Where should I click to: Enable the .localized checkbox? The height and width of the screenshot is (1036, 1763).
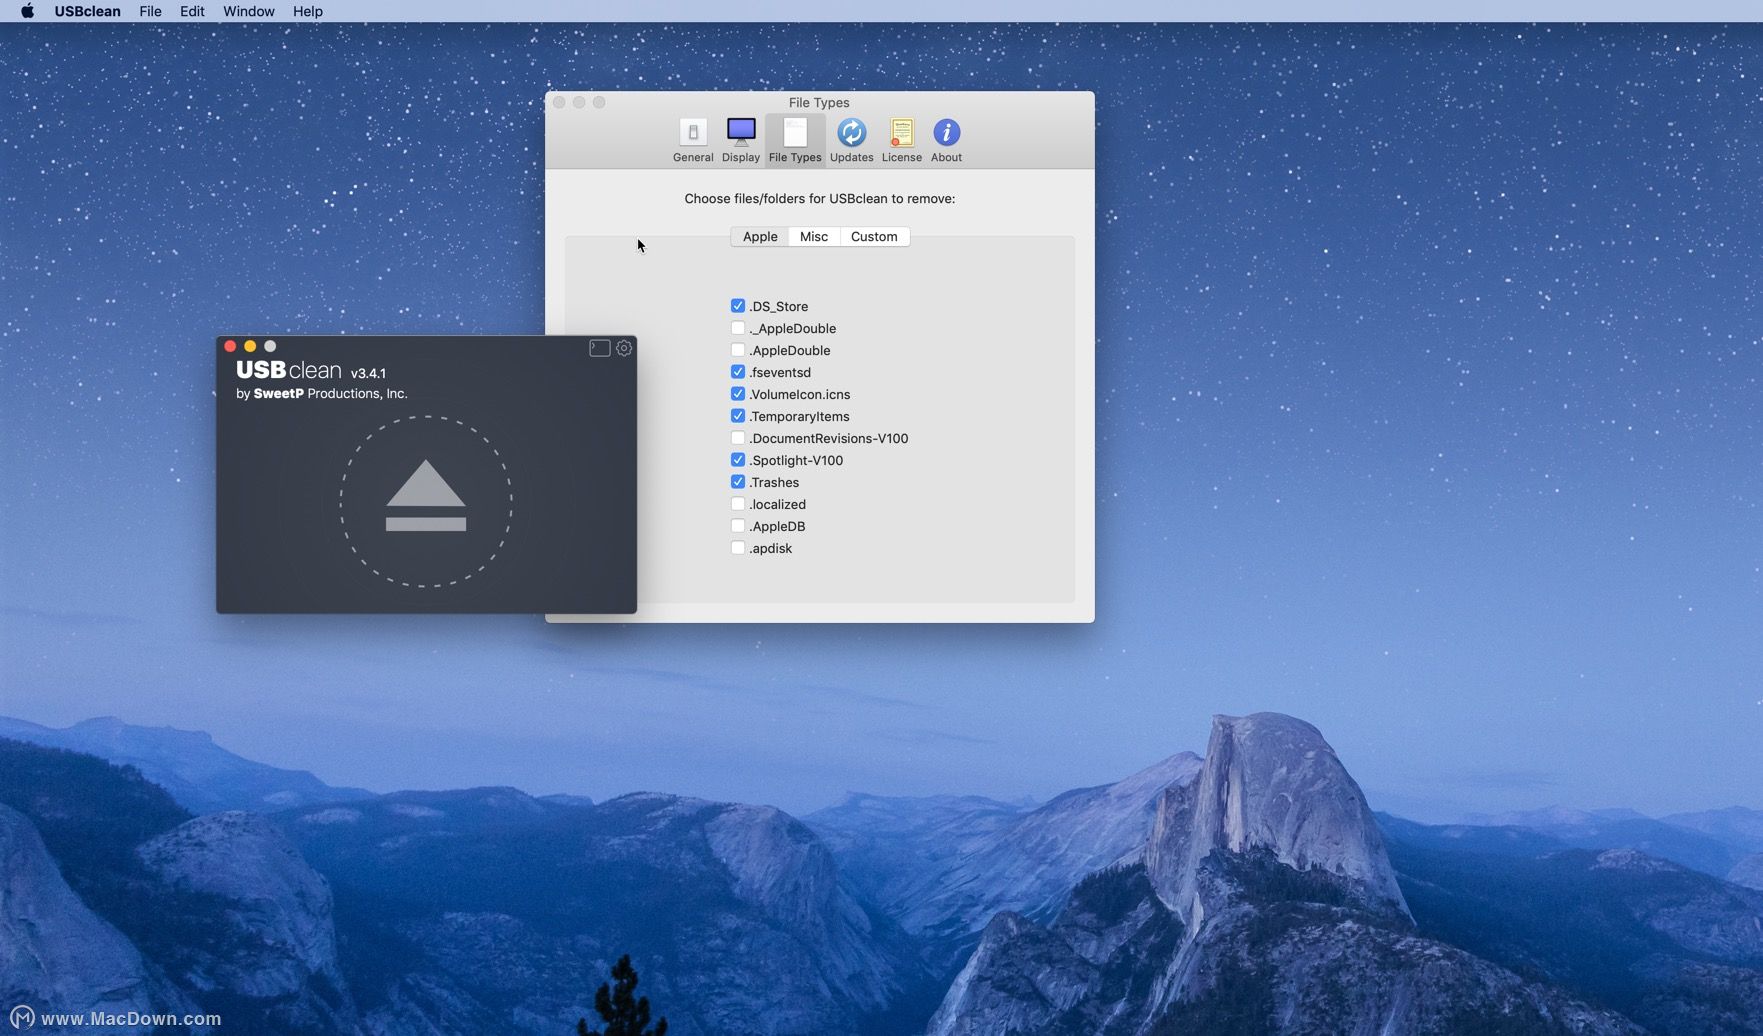(738, 504)
